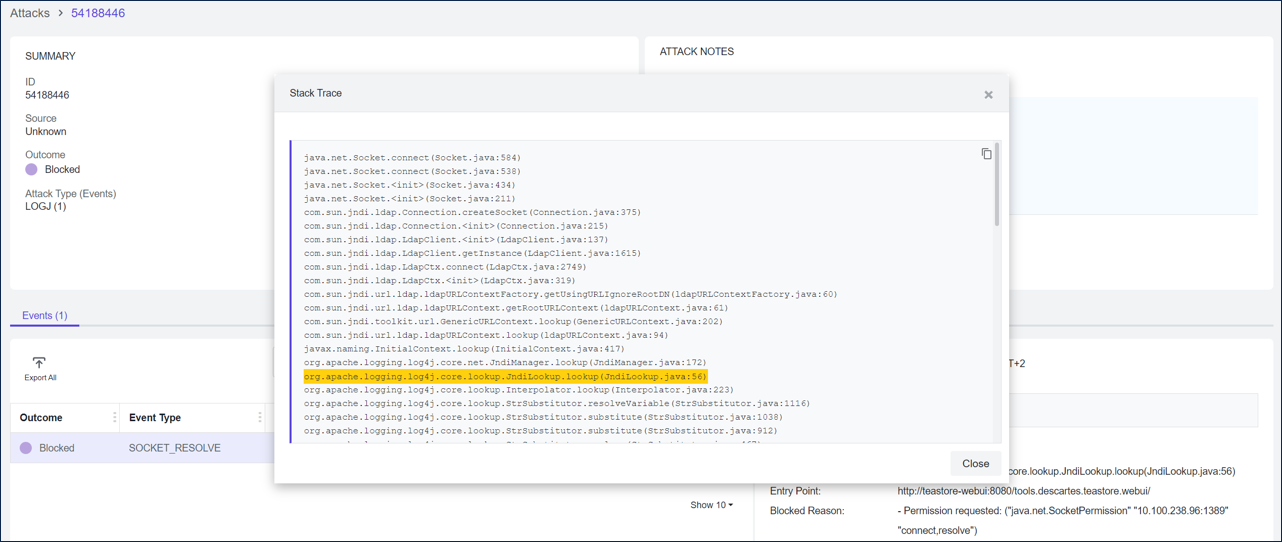Click the Export All upload icon
This screenshot has width=1282, height=542.
39,363
